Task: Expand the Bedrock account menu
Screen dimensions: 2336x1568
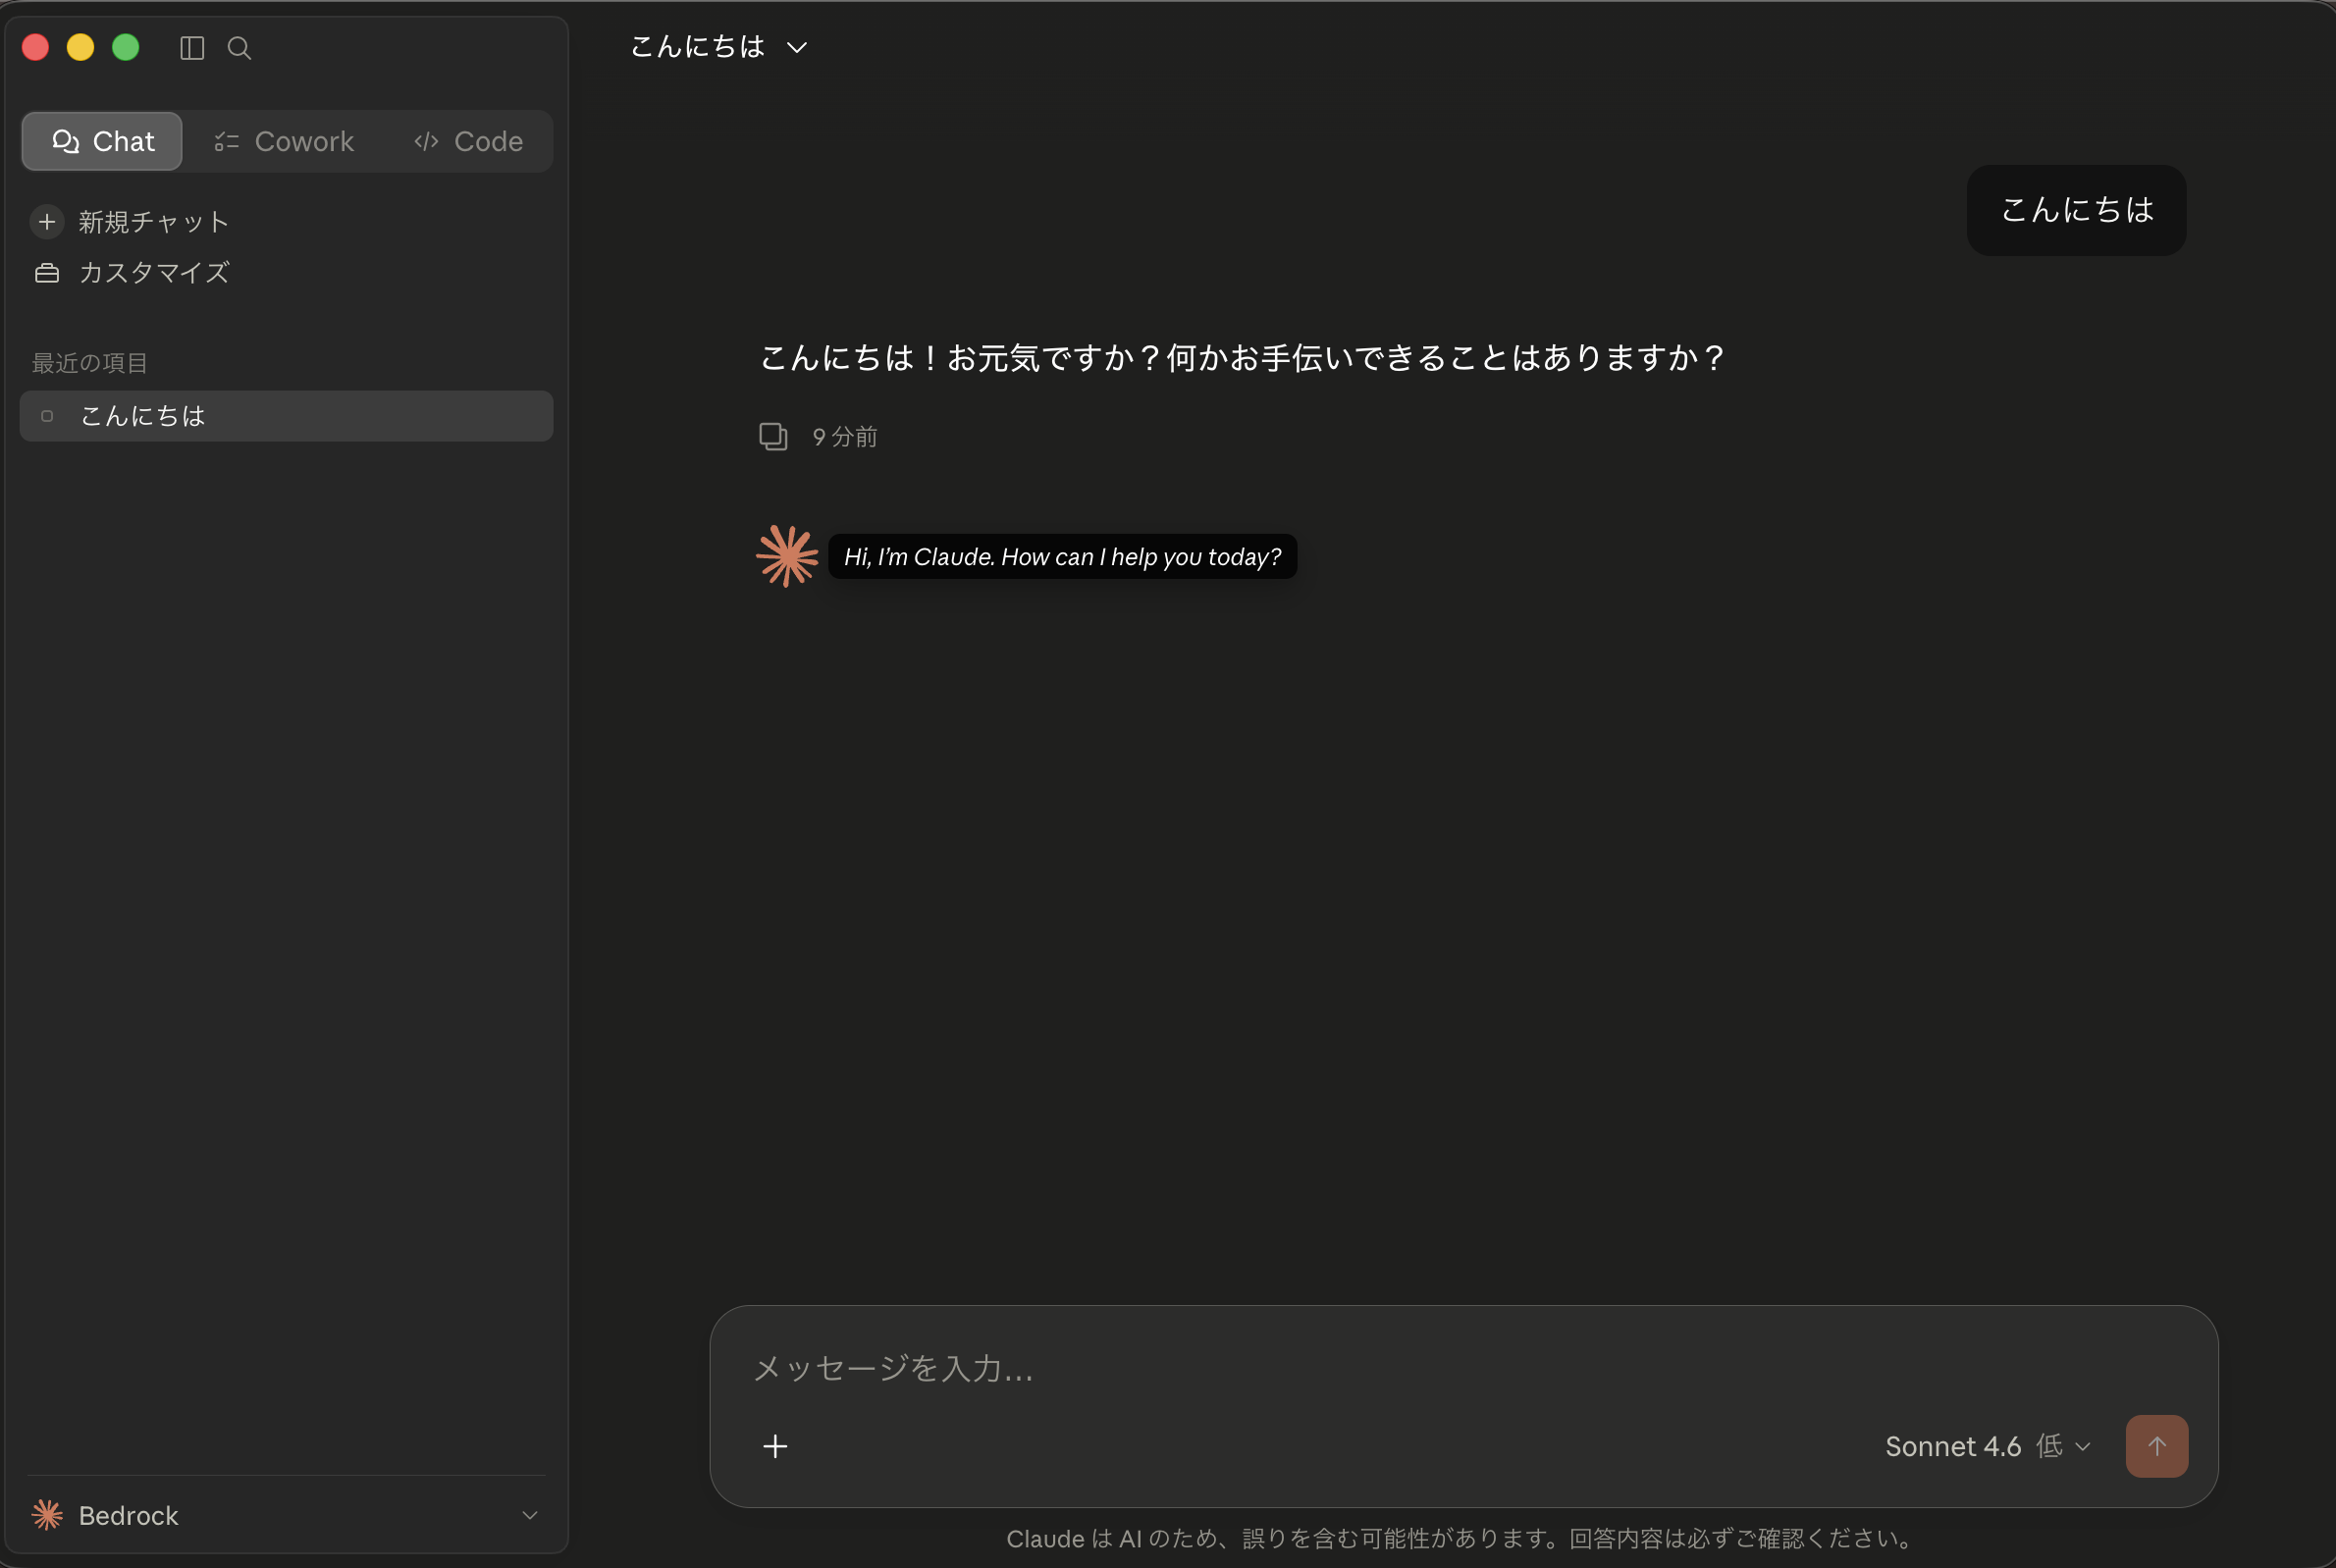Action: 286,1515
